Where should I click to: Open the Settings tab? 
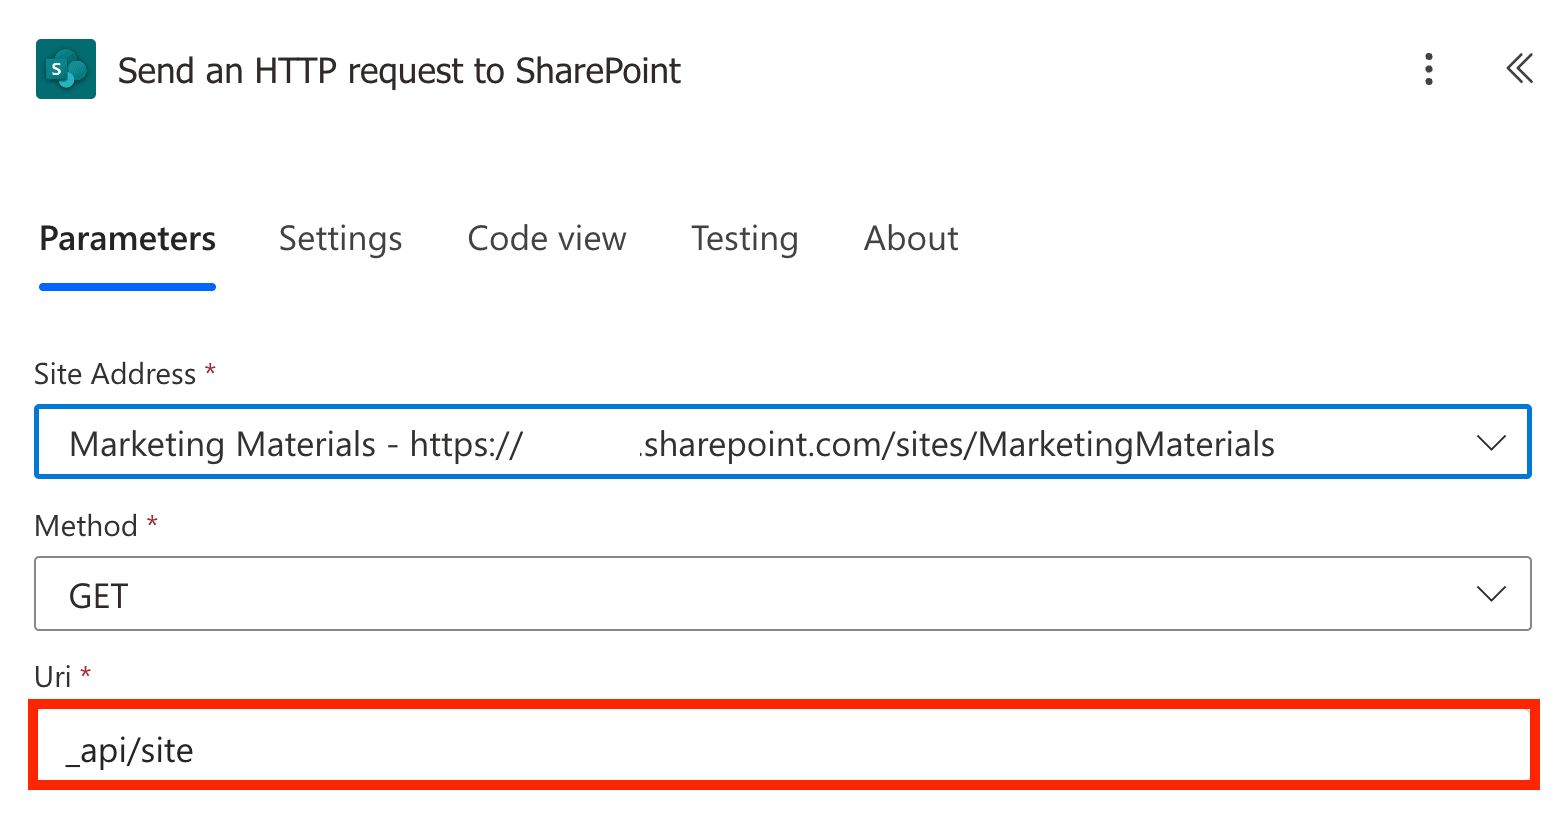(340, 239)
